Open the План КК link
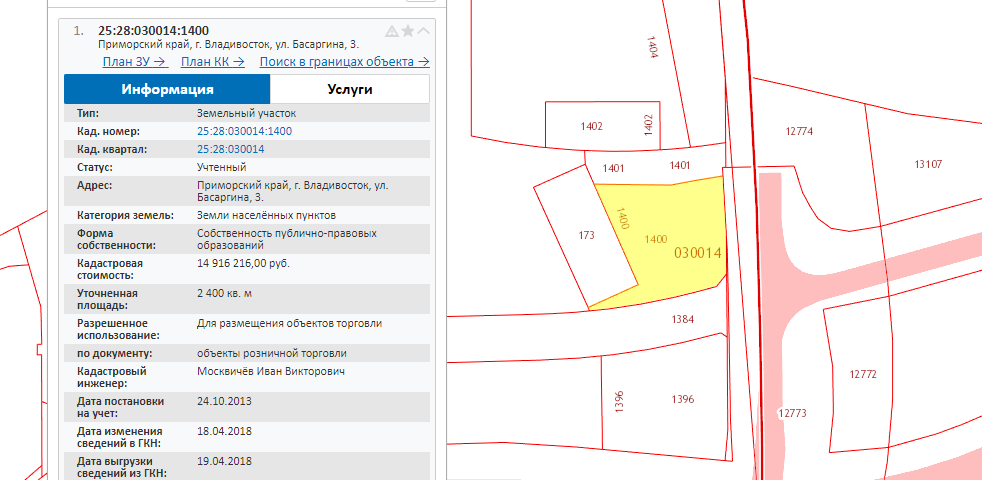The width and height of the screenshot is (982, 480). click(213, 62)
